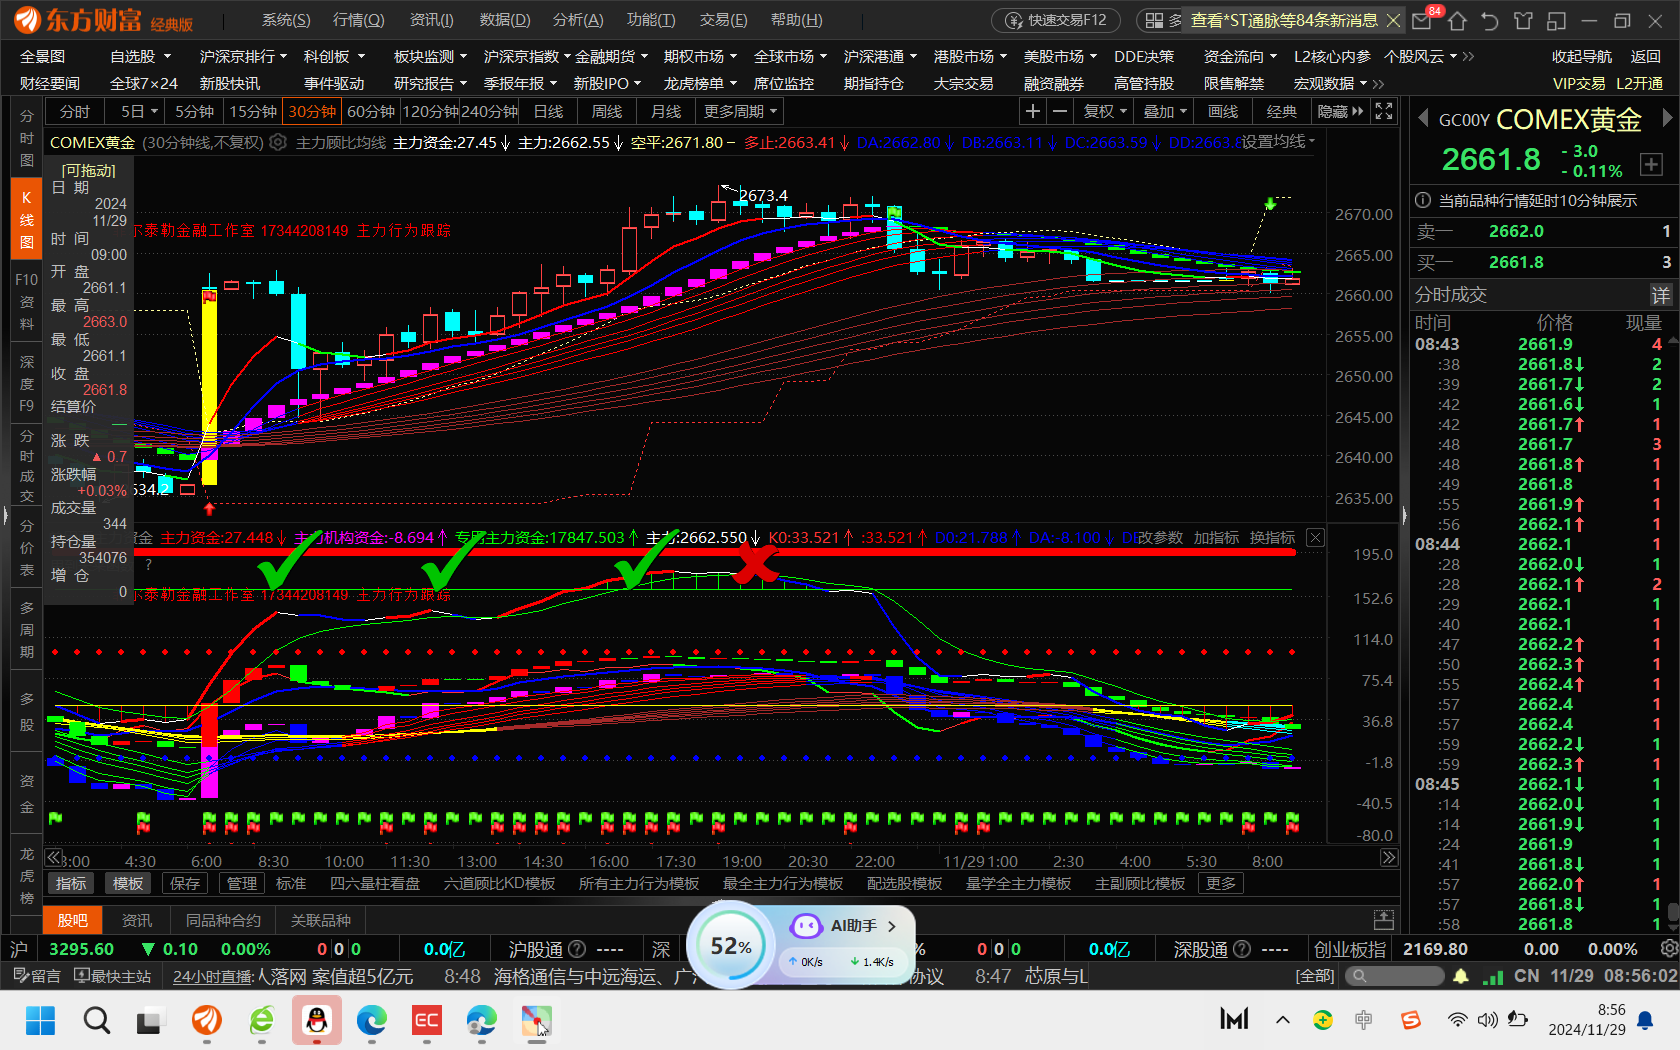Open Windows Start menu

40,1020
